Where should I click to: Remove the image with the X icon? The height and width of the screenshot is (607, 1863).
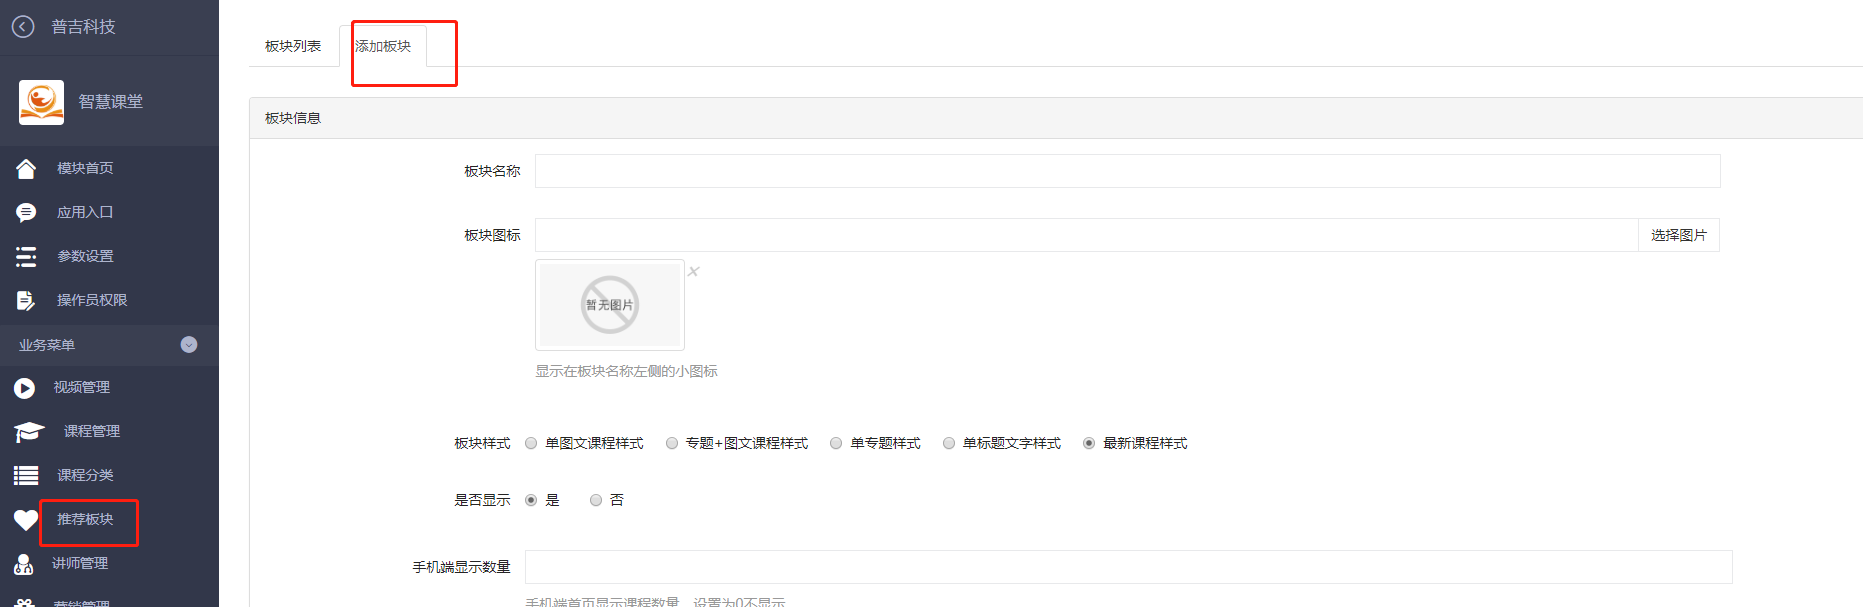point(693,271)
